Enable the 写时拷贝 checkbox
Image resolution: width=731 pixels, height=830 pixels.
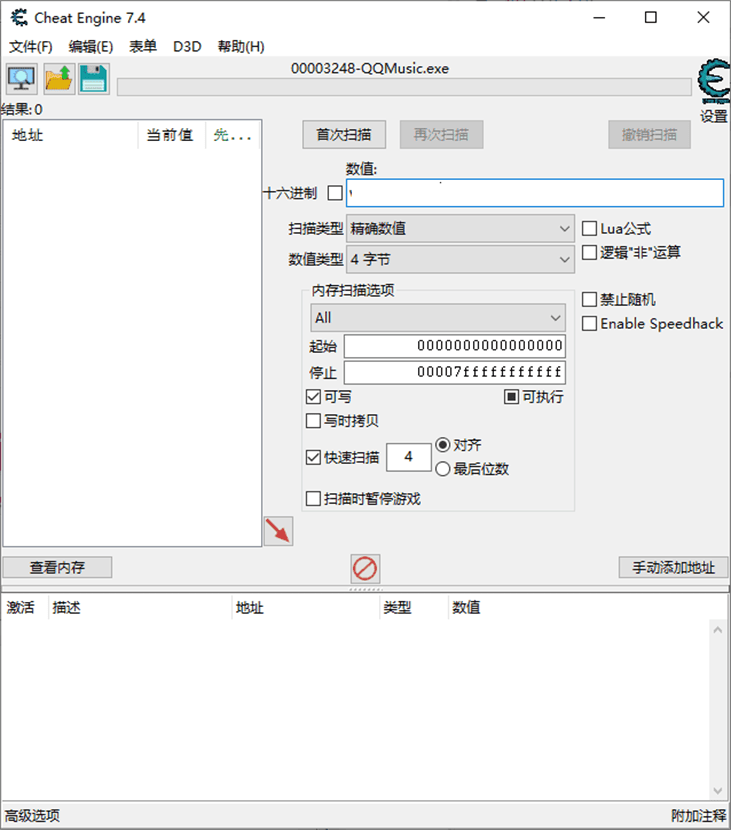coord(313,421)
